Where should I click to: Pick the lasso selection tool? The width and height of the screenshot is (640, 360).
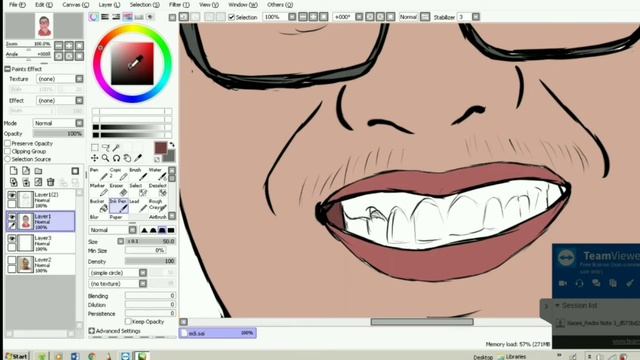(106, 147)
